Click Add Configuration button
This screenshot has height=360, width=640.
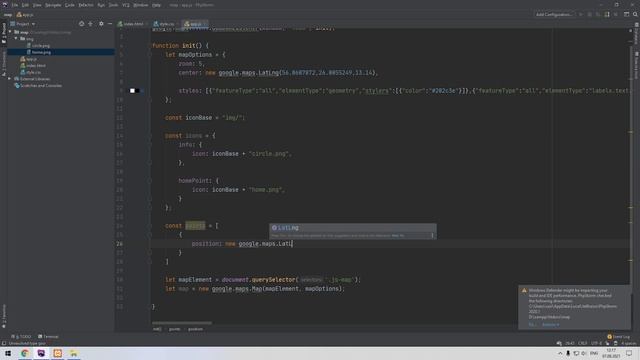point(553,14)
